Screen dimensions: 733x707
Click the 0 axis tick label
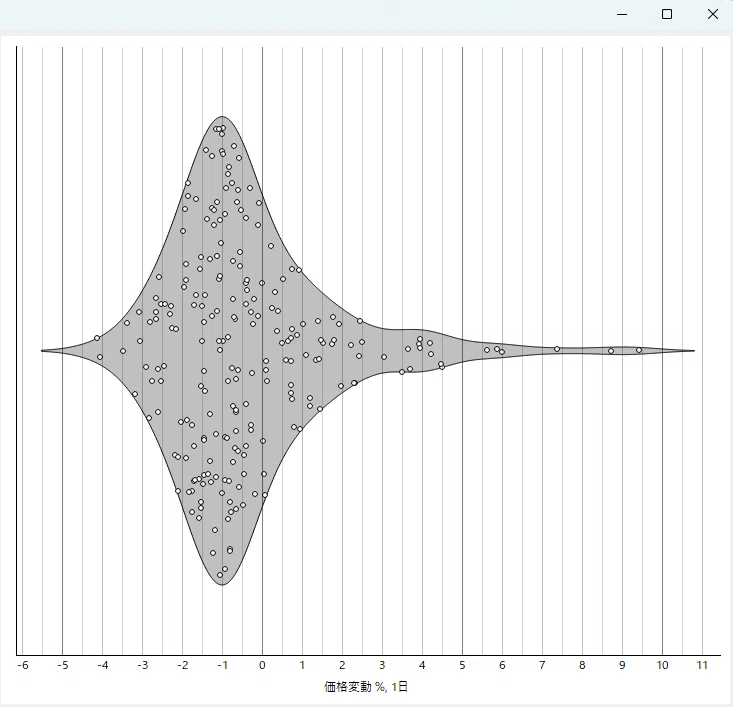point(262,665)
